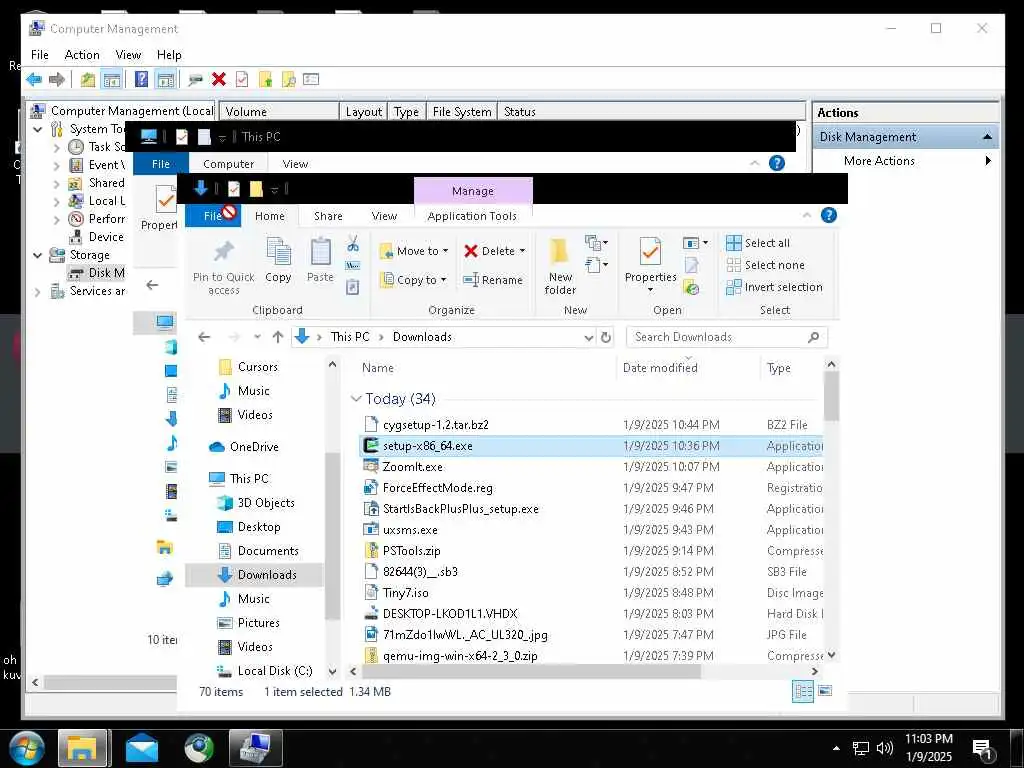Click the Forward arrow in Computer Management toolbar
Image resolution: width=1024 pixels, height=768 pixels.
[x=57, y=80]
